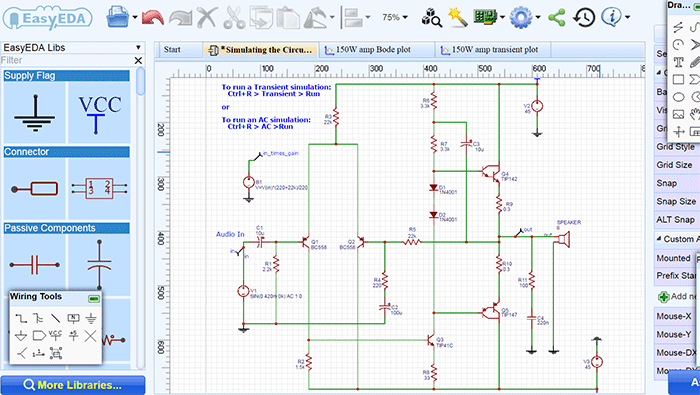This screenshot has height=395, width=700.
Task: Click the Rotate and flip icon
Action: tap(315, 18)
